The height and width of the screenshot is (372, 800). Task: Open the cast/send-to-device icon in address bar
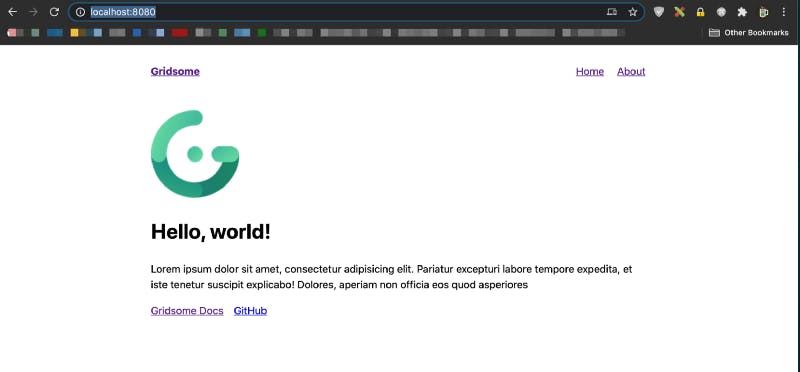tap(612, 12)
